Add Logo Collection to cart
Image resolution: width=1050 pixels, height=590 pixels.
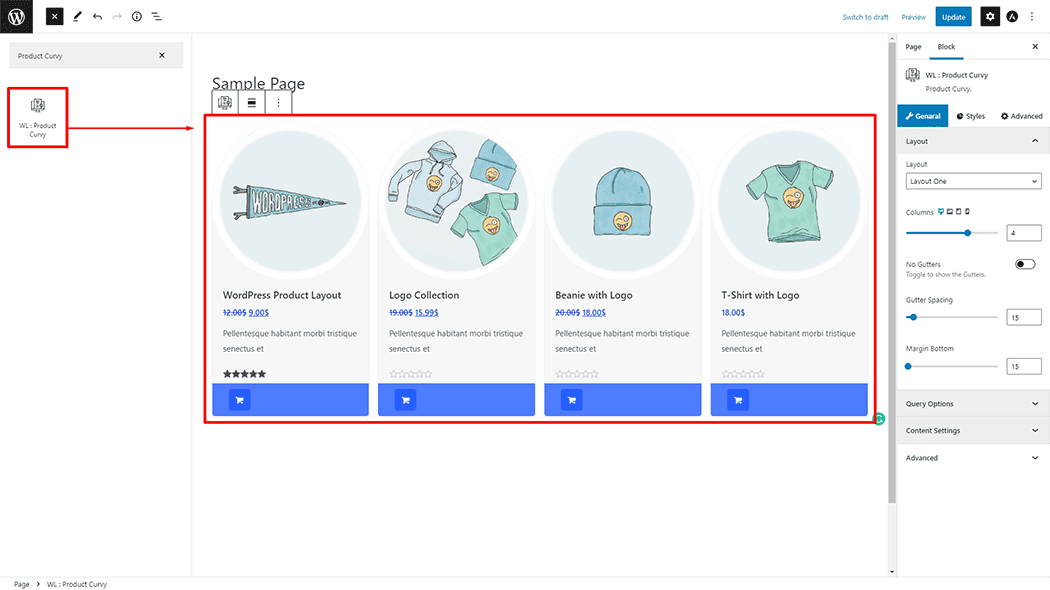point(405,400)
